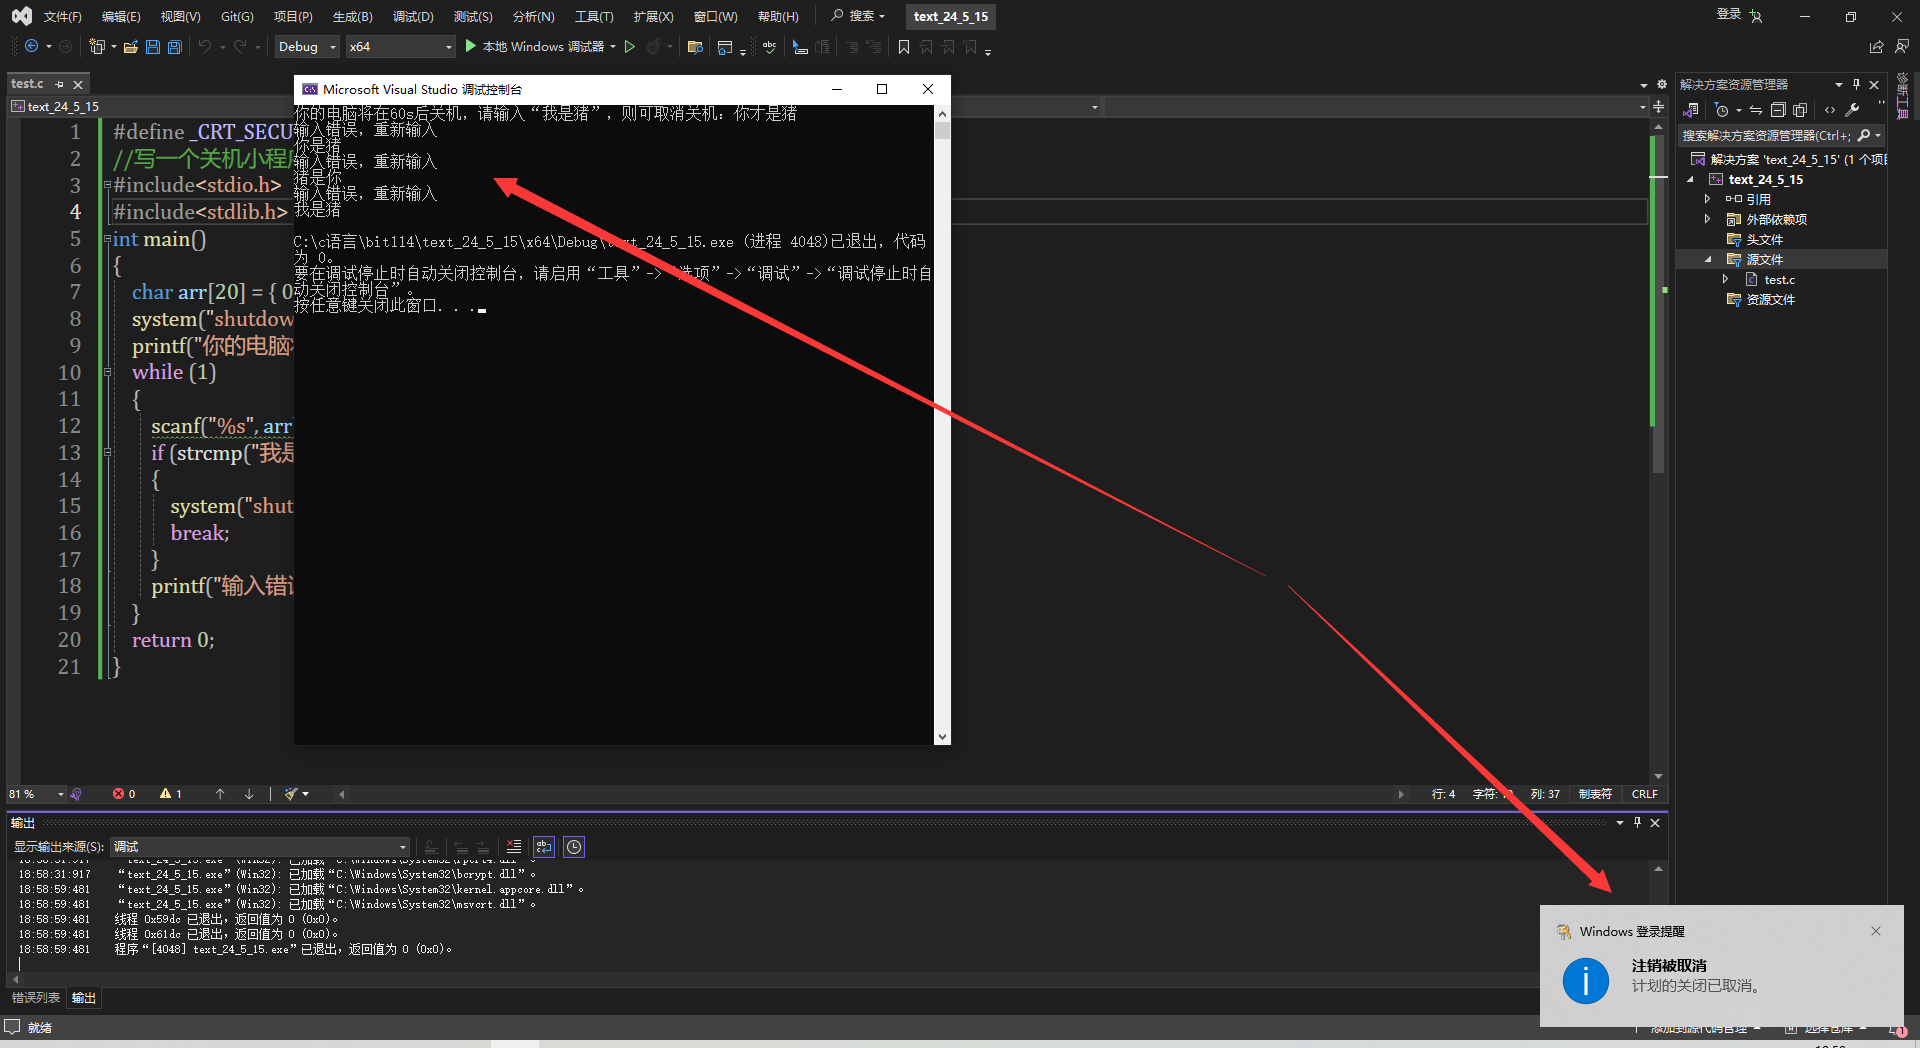This screenshot has height=1048, width=1920.
Task: Click the properties wrench icon
Action: point(1852,110)
